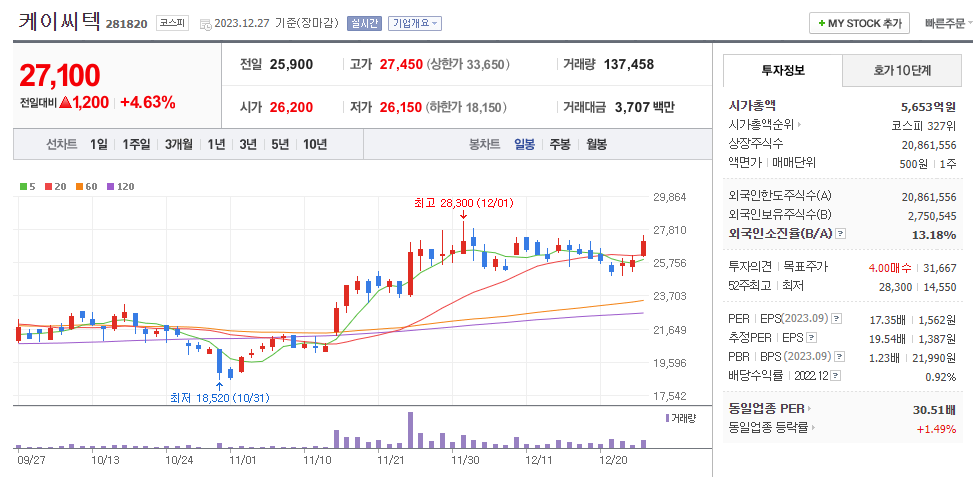
Task: Click the 11/21 date label on chart axis
Action: coord(391,460)
